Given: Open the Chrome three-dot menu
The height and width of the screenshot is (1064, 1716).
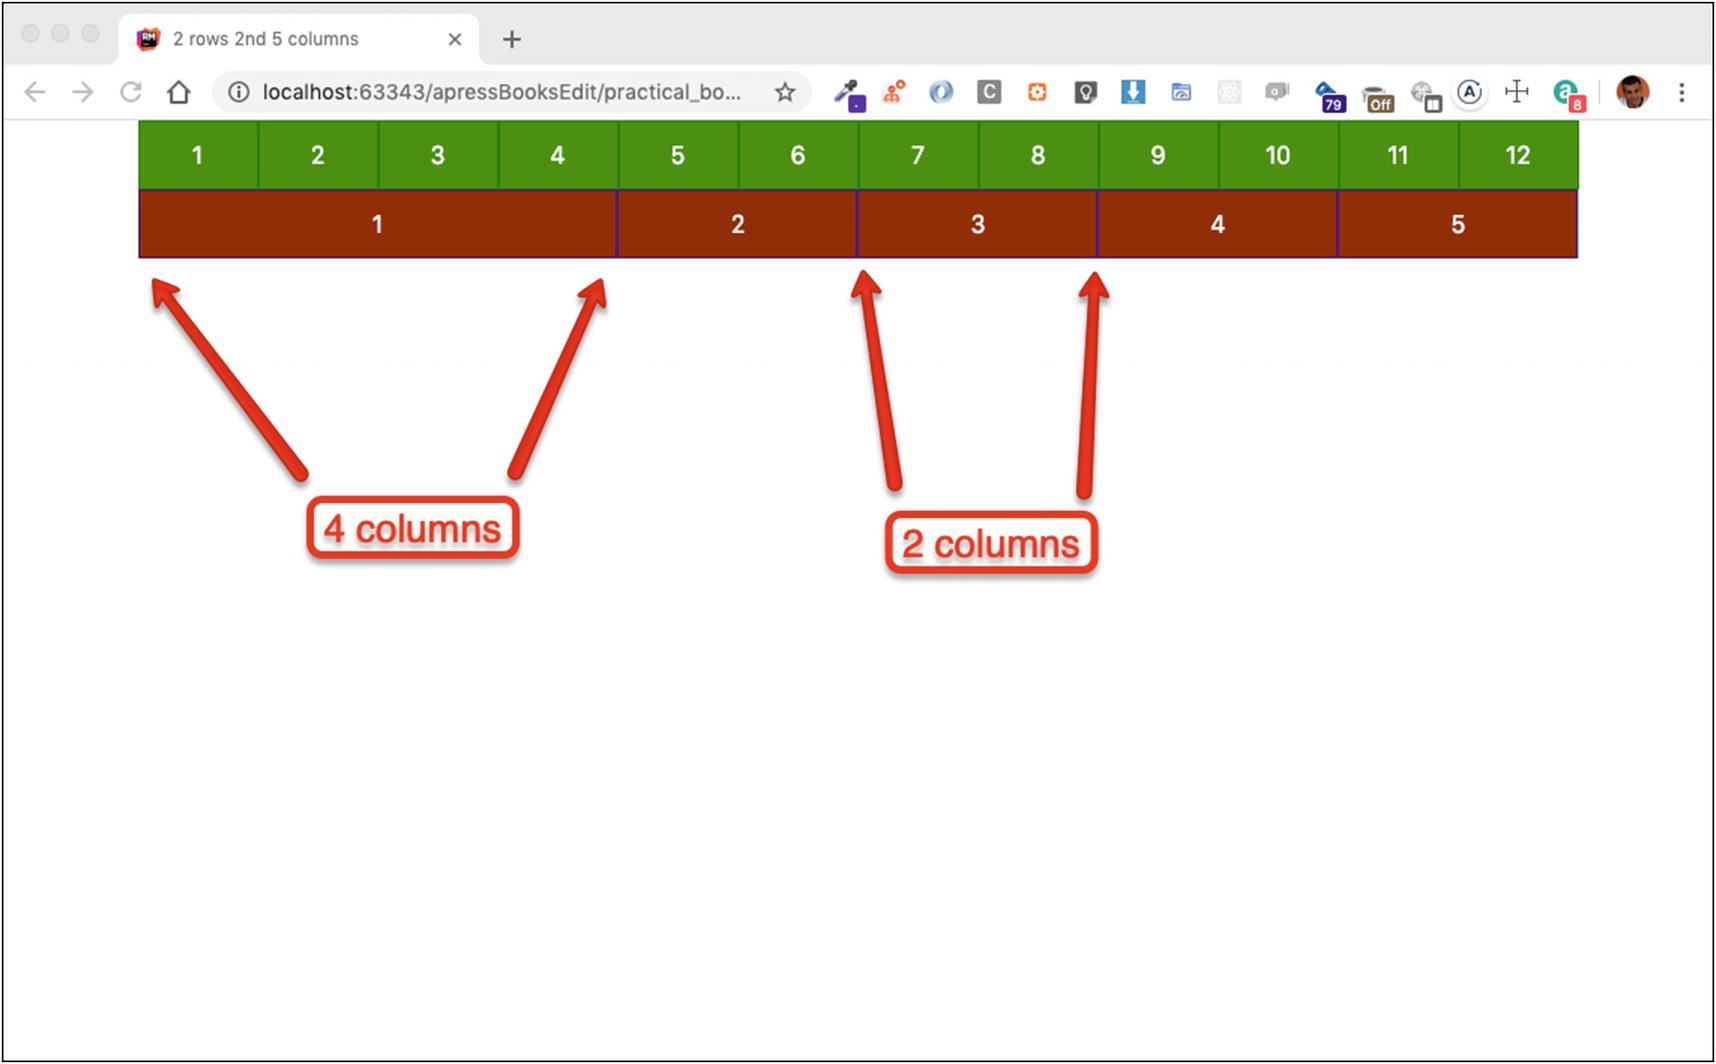Looking at the screenshot, I should [1681, 93].
